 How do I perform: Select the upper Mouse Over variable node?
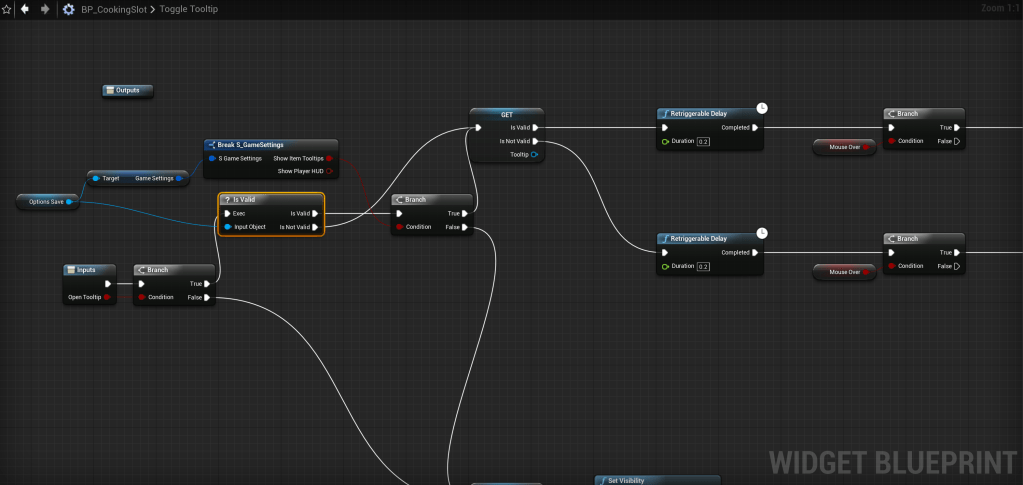pos(843,147)
